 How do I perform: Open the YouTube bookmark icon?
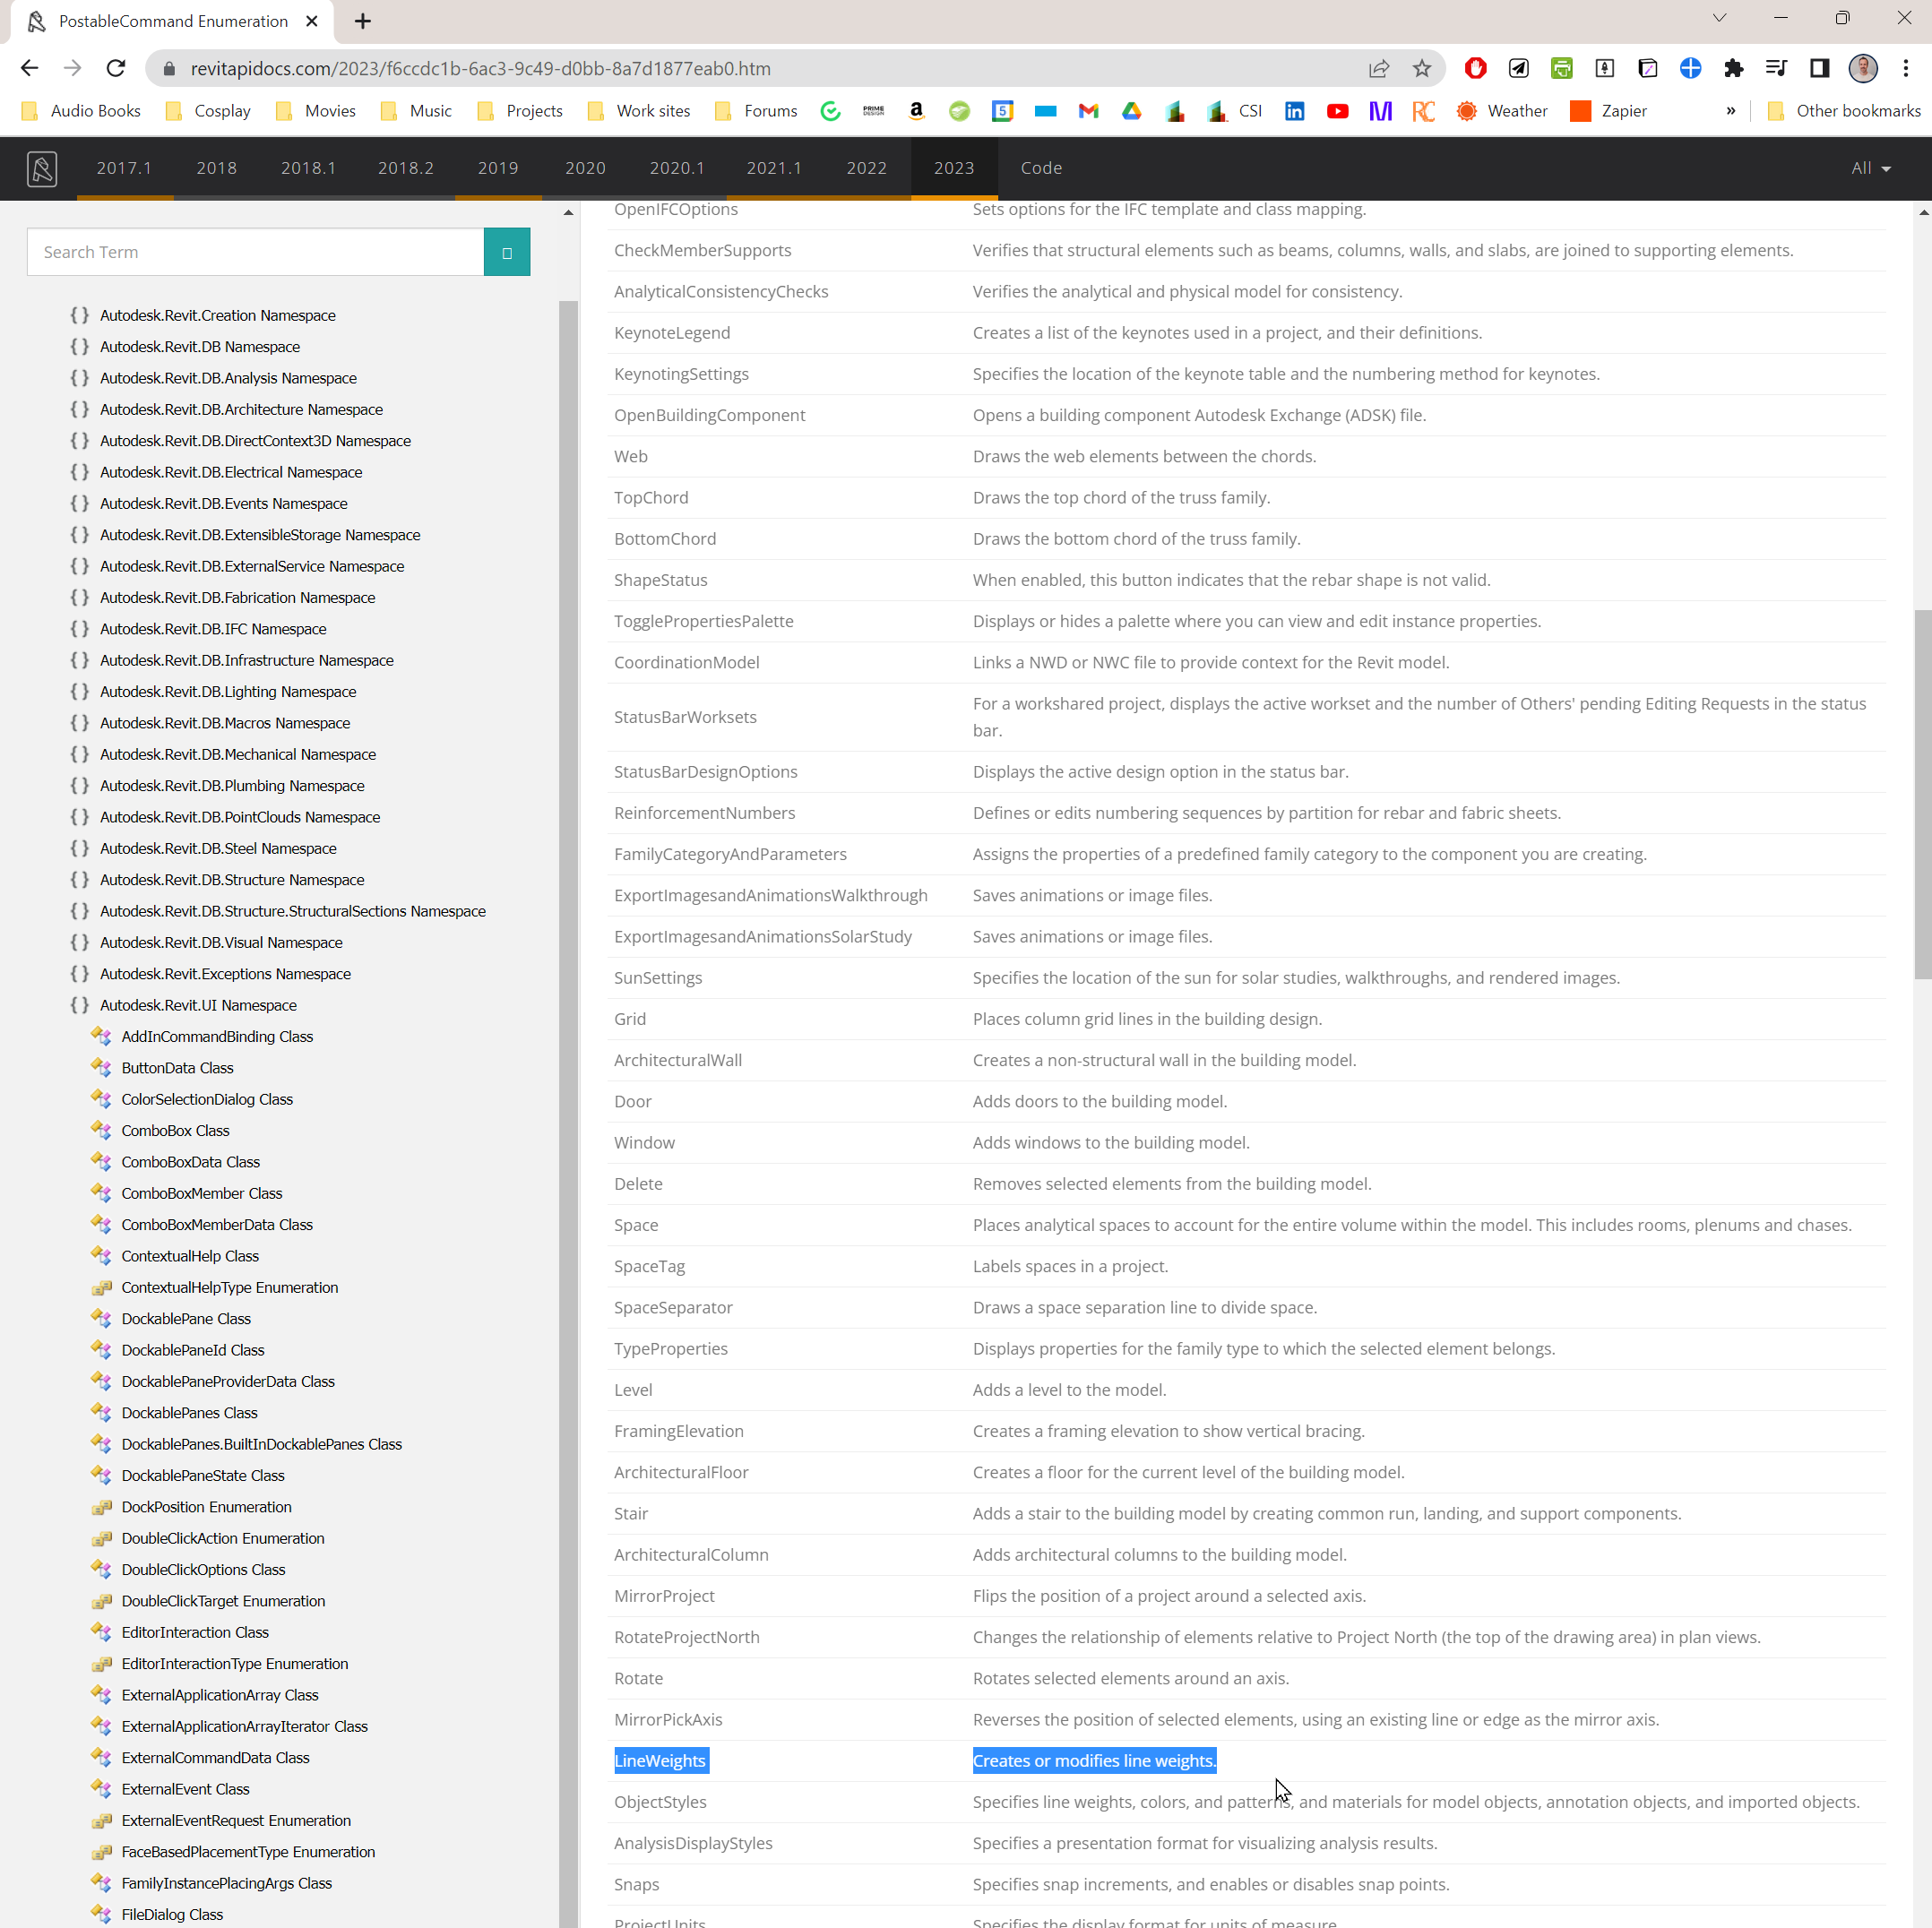click(x=1337, y=111)
